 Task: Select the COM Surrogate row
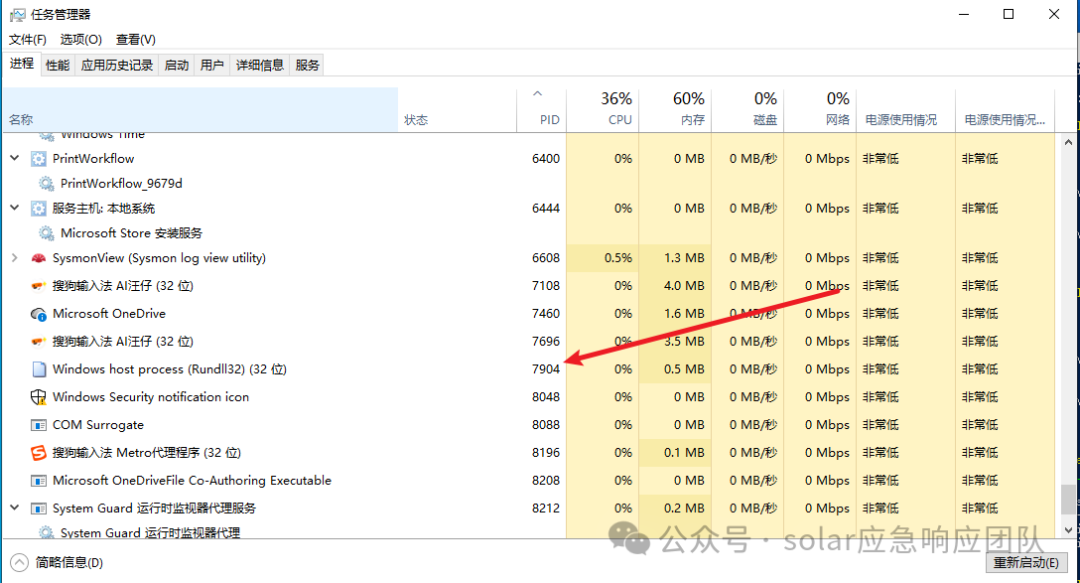(528, 425)
